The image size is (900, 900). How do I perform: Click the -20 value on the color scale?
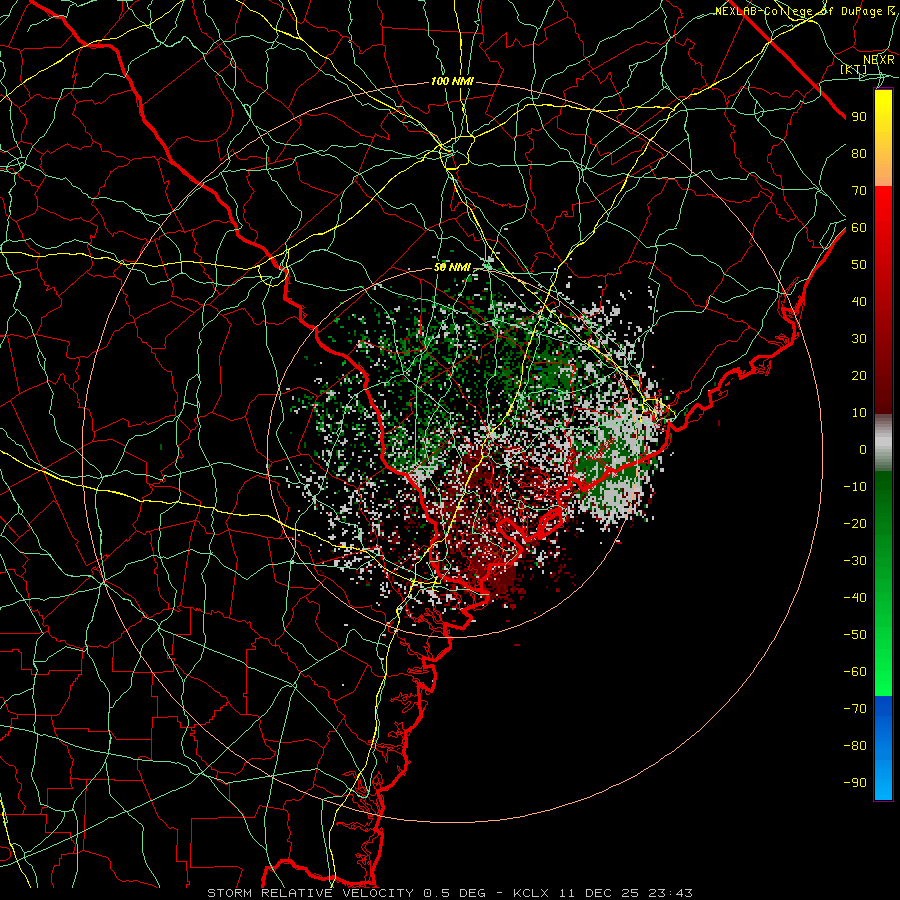(x=855, y=523)
